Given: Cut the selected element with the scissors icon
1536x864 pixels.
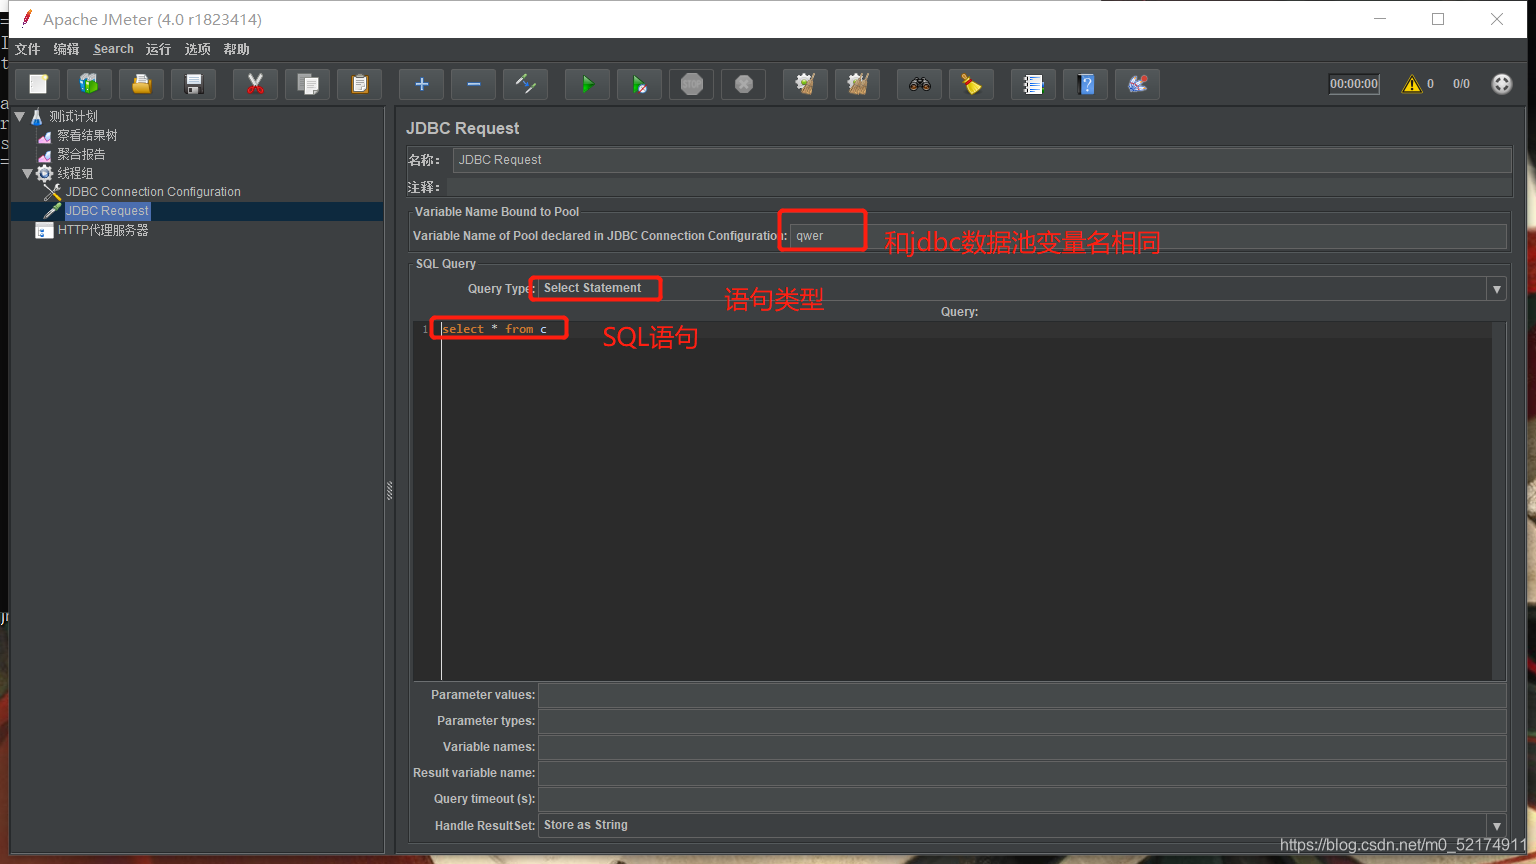Looking at the screenshot, I should pos(255,84).
